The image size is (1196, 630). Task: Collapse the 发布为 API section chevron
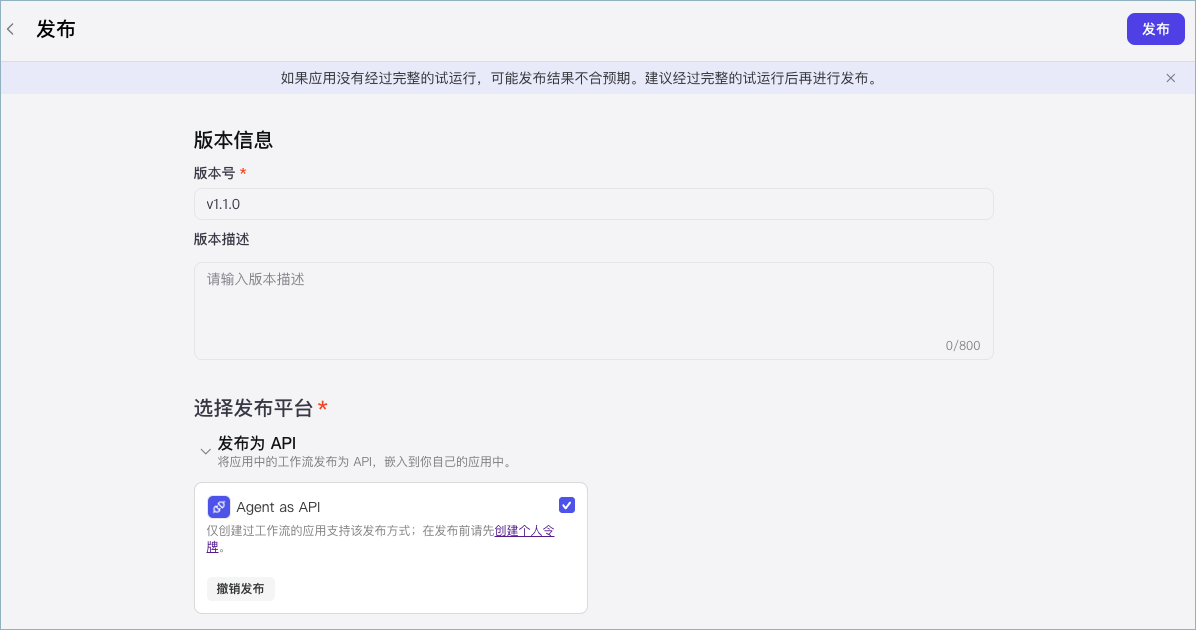(x=205, y=452)
